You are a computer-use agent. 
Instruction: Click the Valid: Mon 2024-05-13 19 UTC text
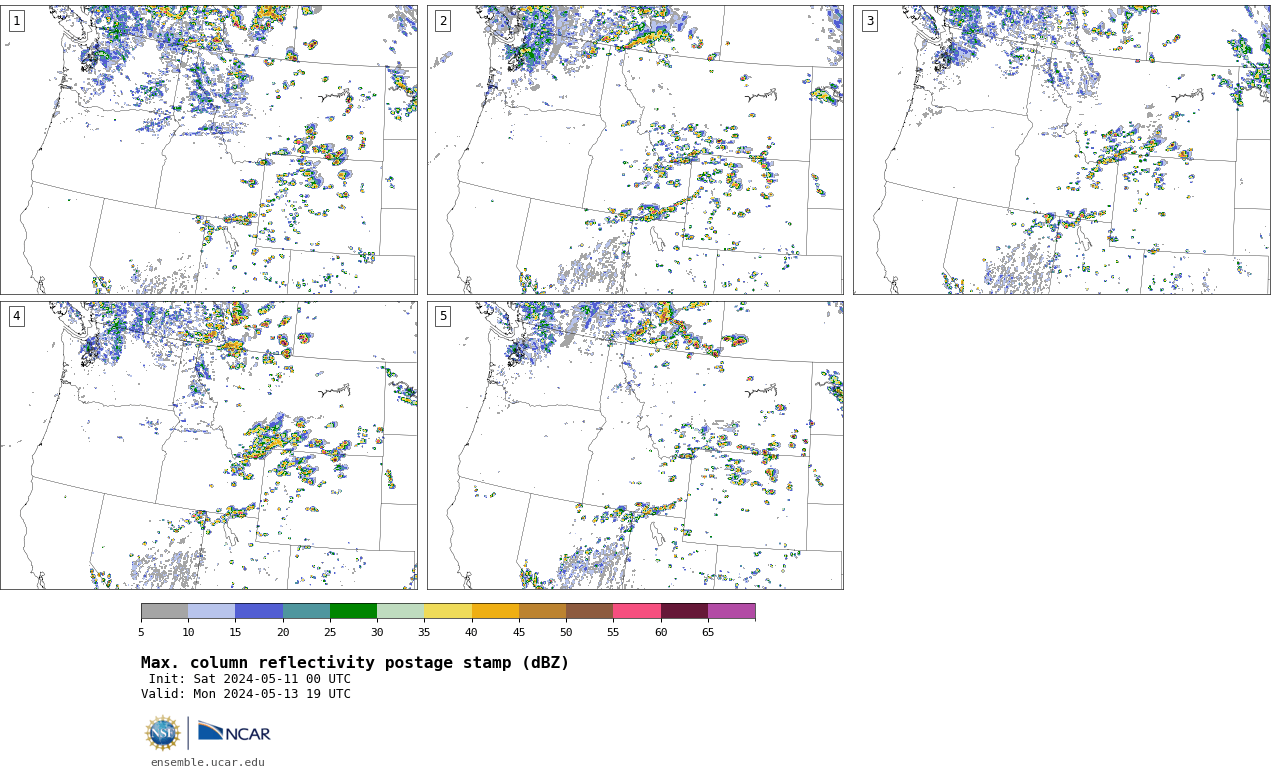246,694
